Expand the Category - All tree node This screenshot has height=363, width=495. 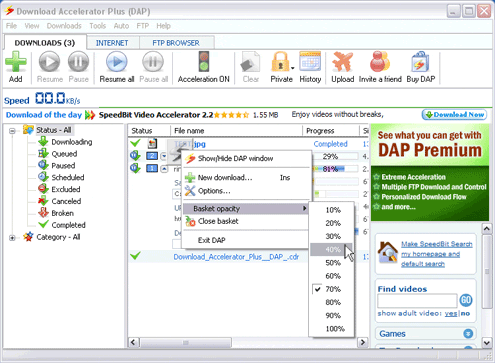click(12, 238)
